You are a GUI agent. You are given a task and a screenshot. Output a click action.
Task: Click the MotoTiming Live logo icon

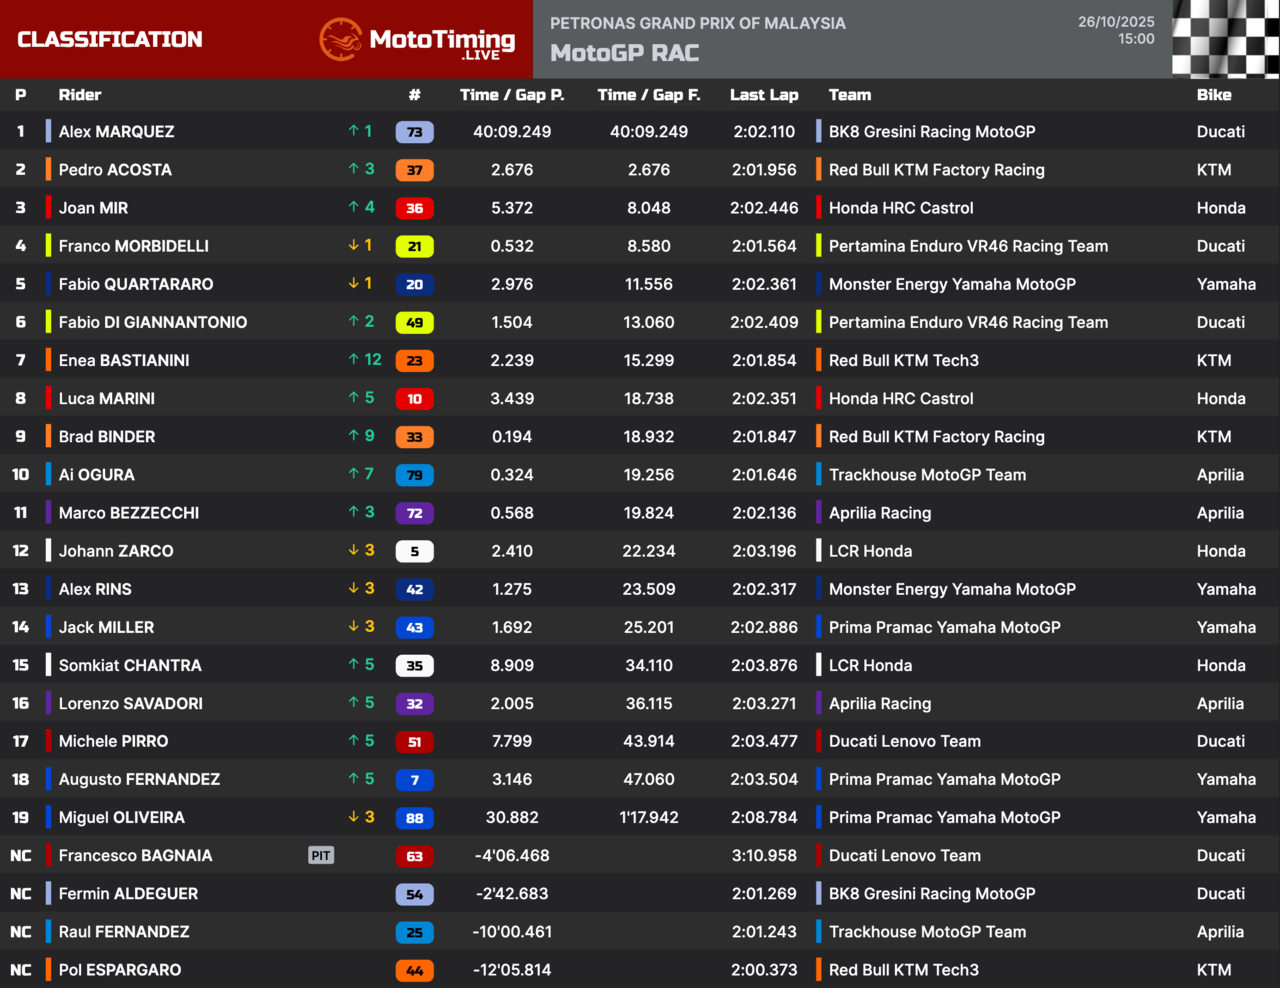point(340,39)
